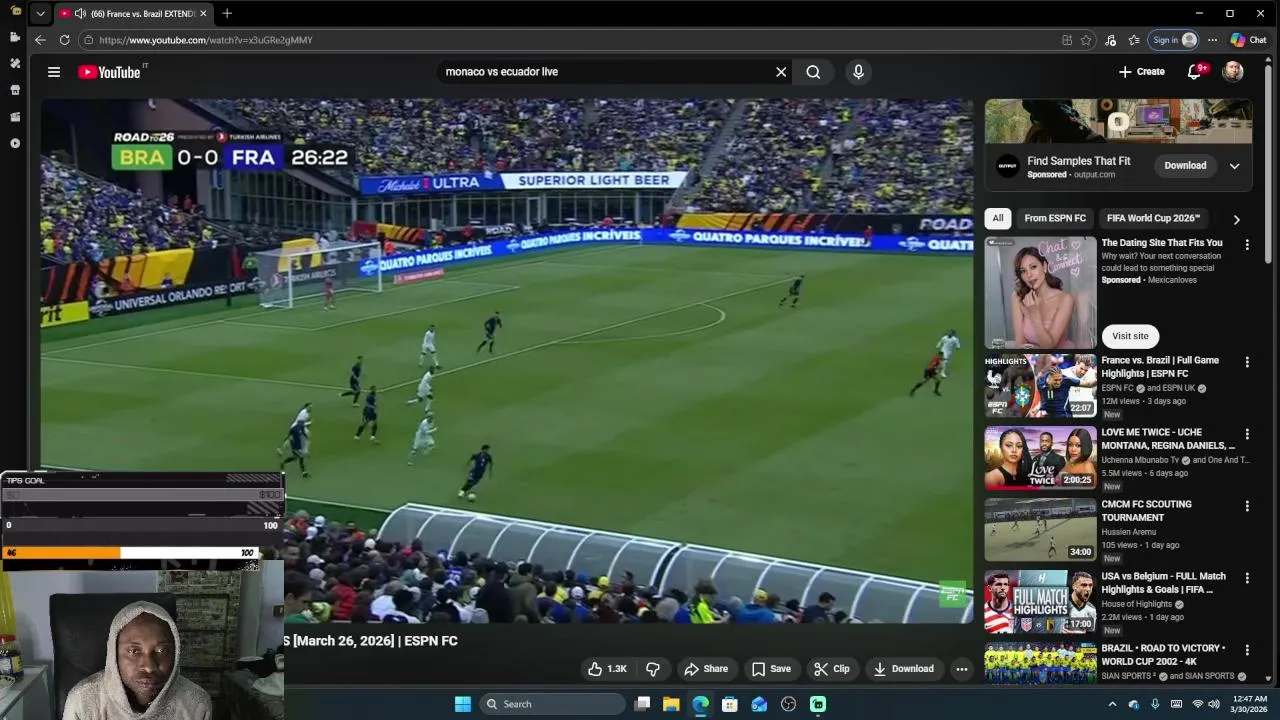Open the YouTube guide hamburger menu
The height and width of the screenshot is (720, 1280).
[54, 72]
